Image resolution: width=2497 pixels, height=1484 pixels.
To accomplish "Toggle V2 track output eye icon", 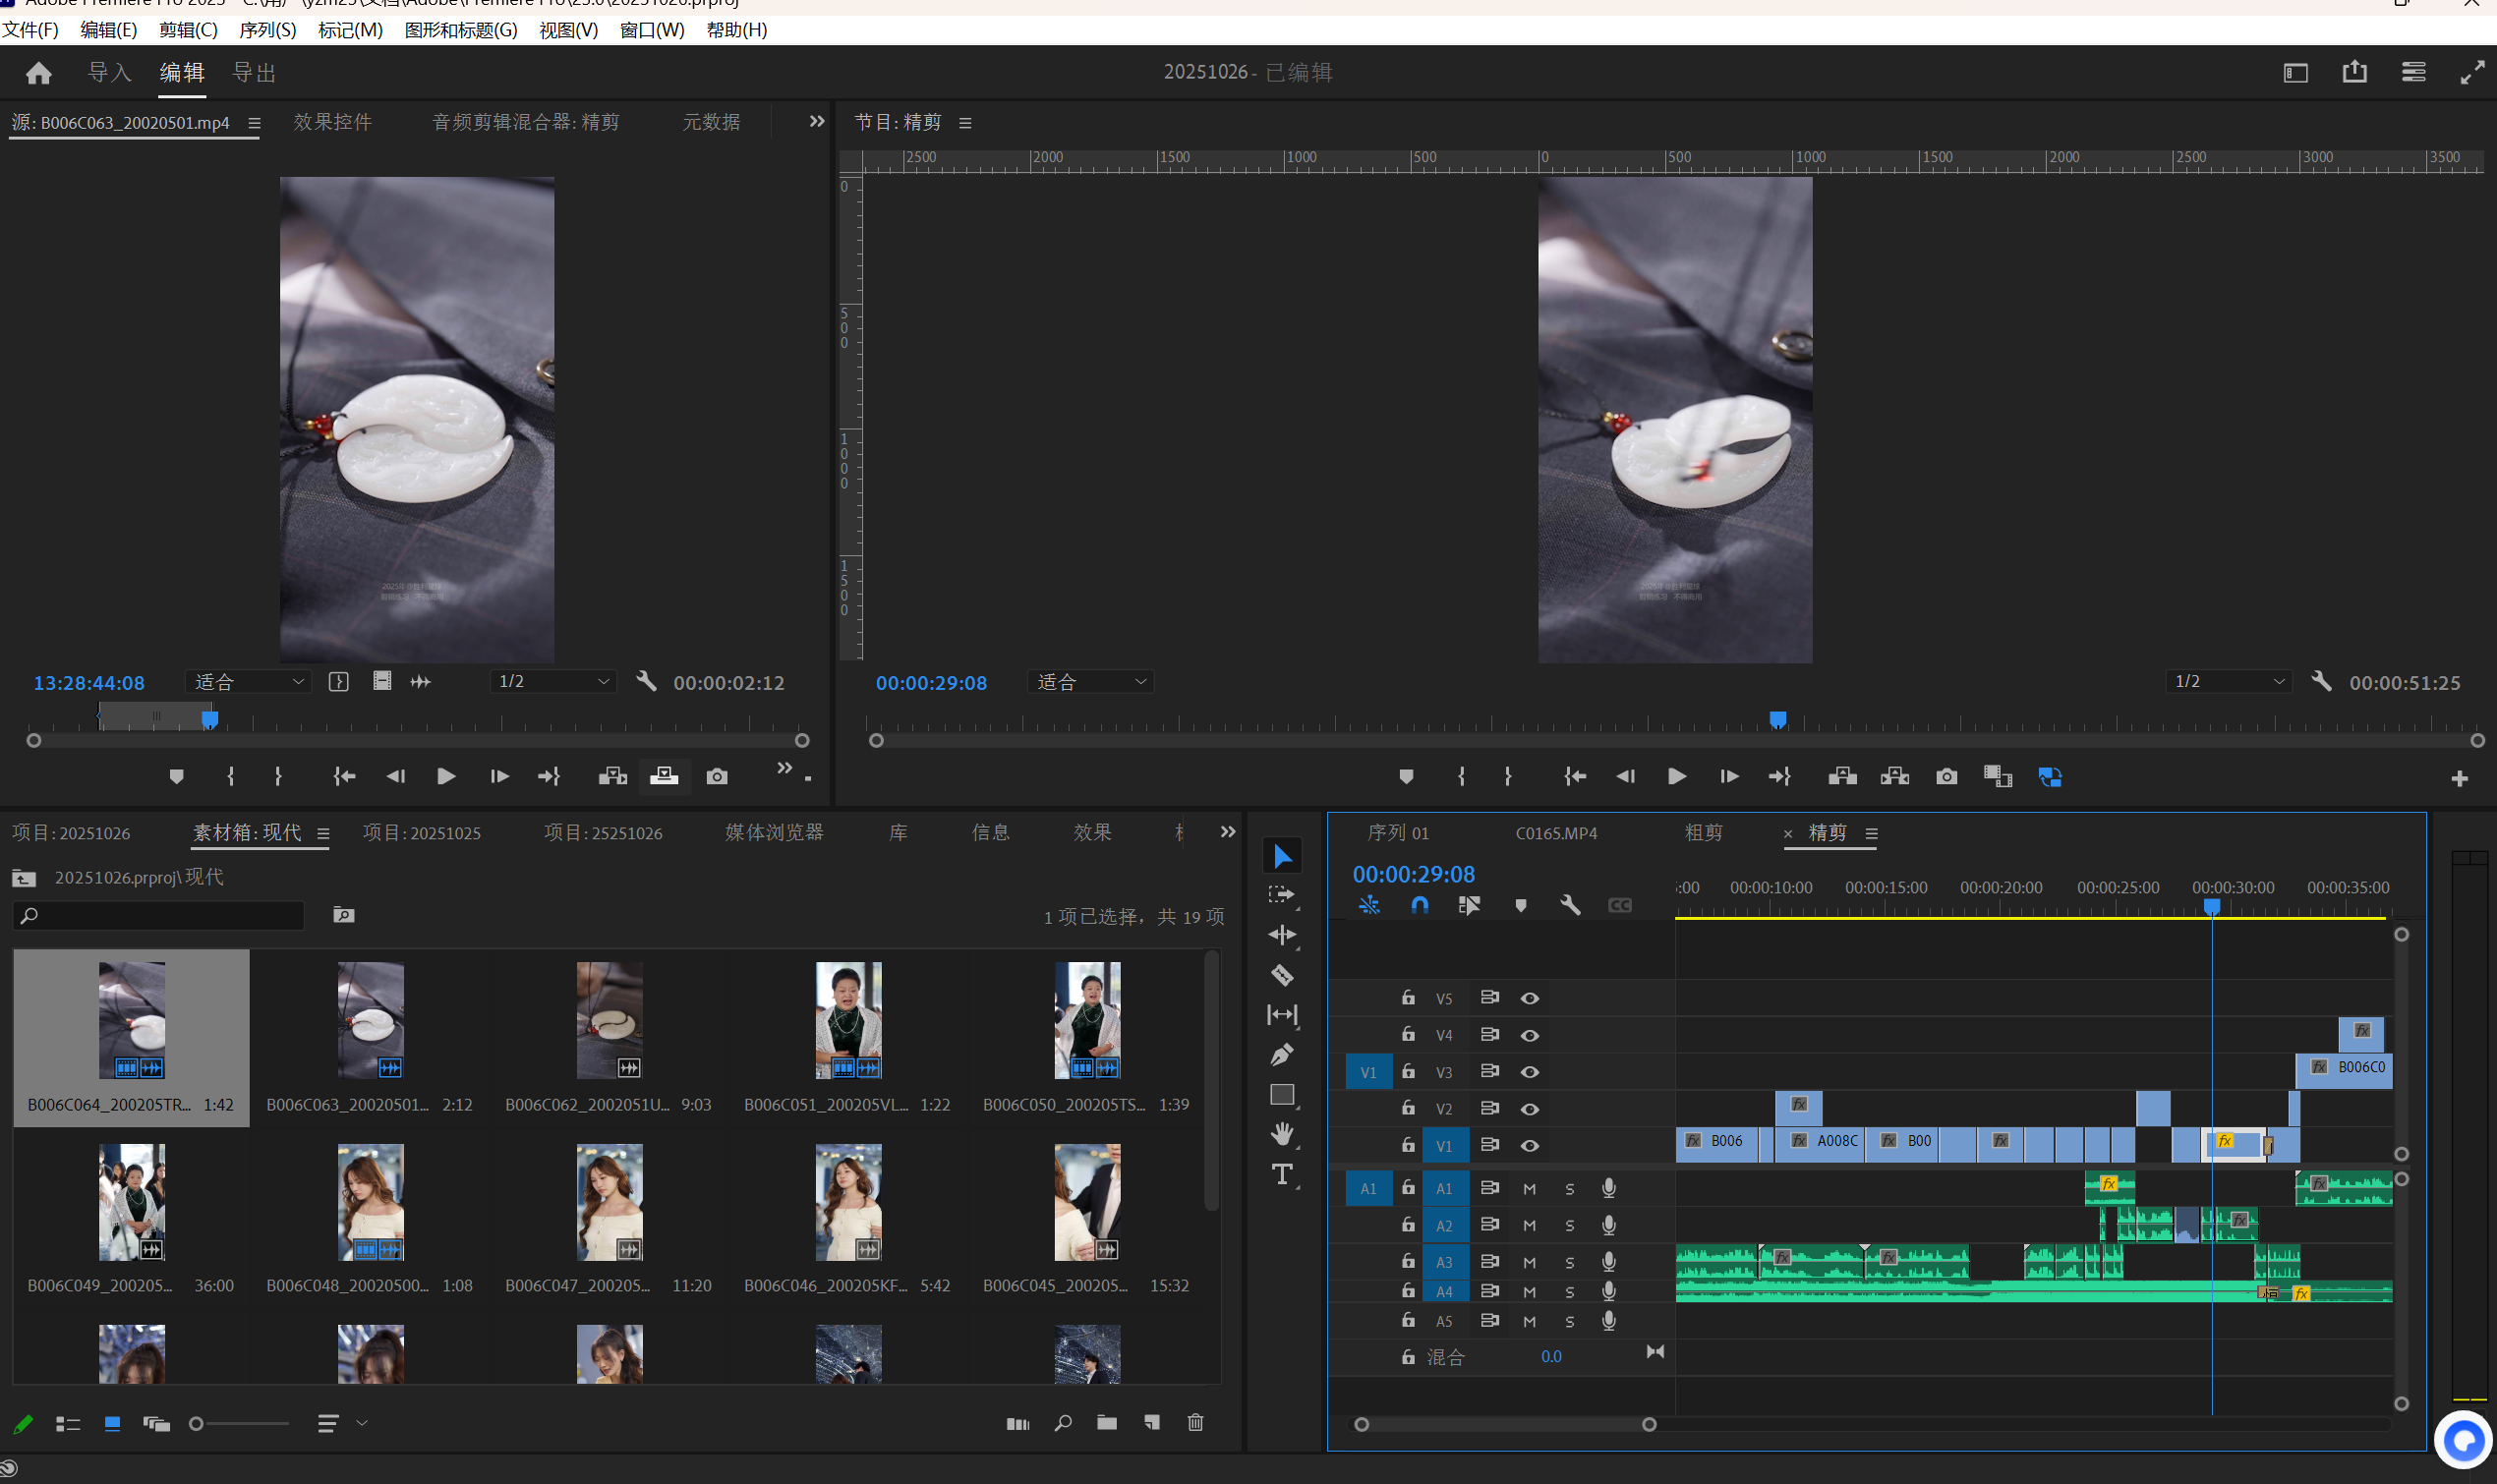I will (x=1529, y=1109).
